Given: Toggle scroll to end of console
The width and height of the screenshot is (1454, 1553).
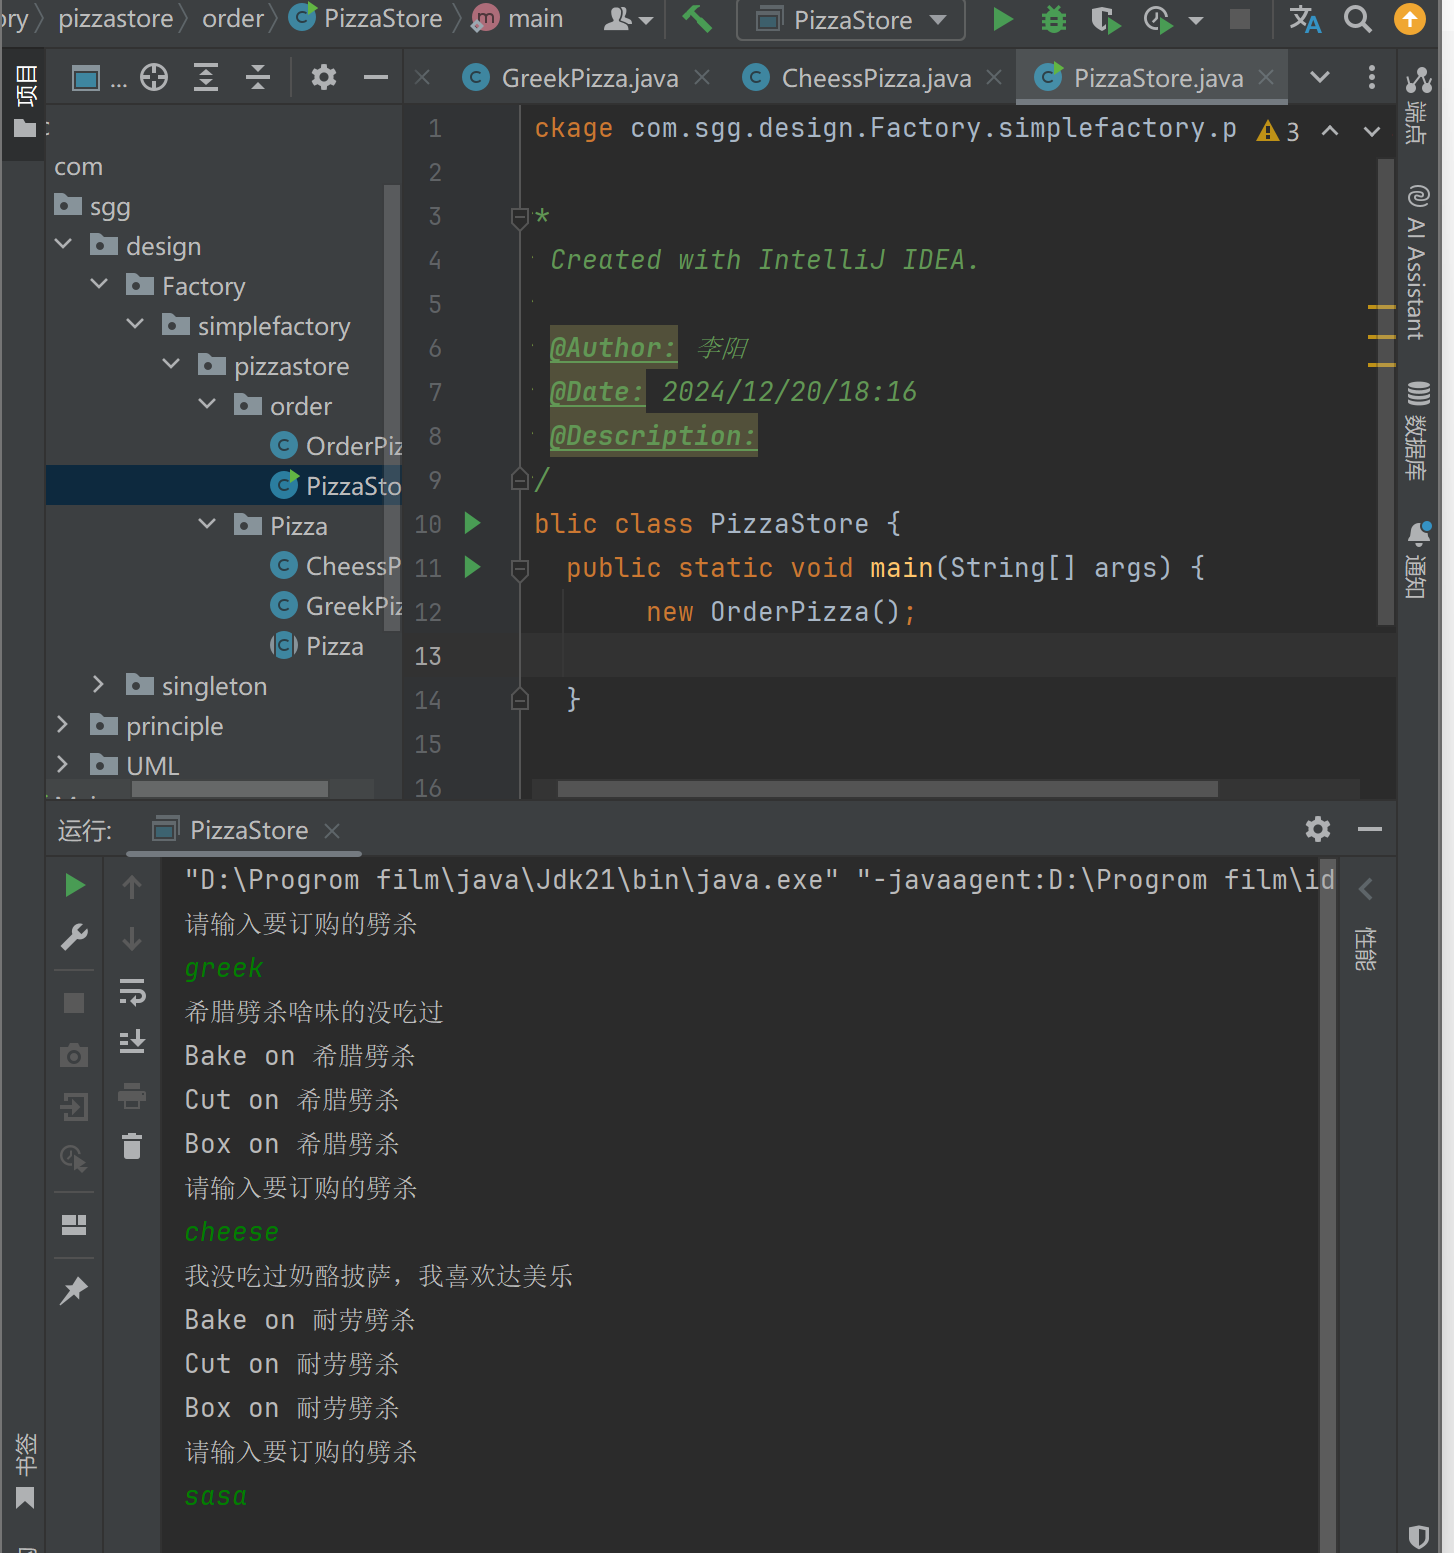Looking at the screenshot, I should tap(132, 1042).
